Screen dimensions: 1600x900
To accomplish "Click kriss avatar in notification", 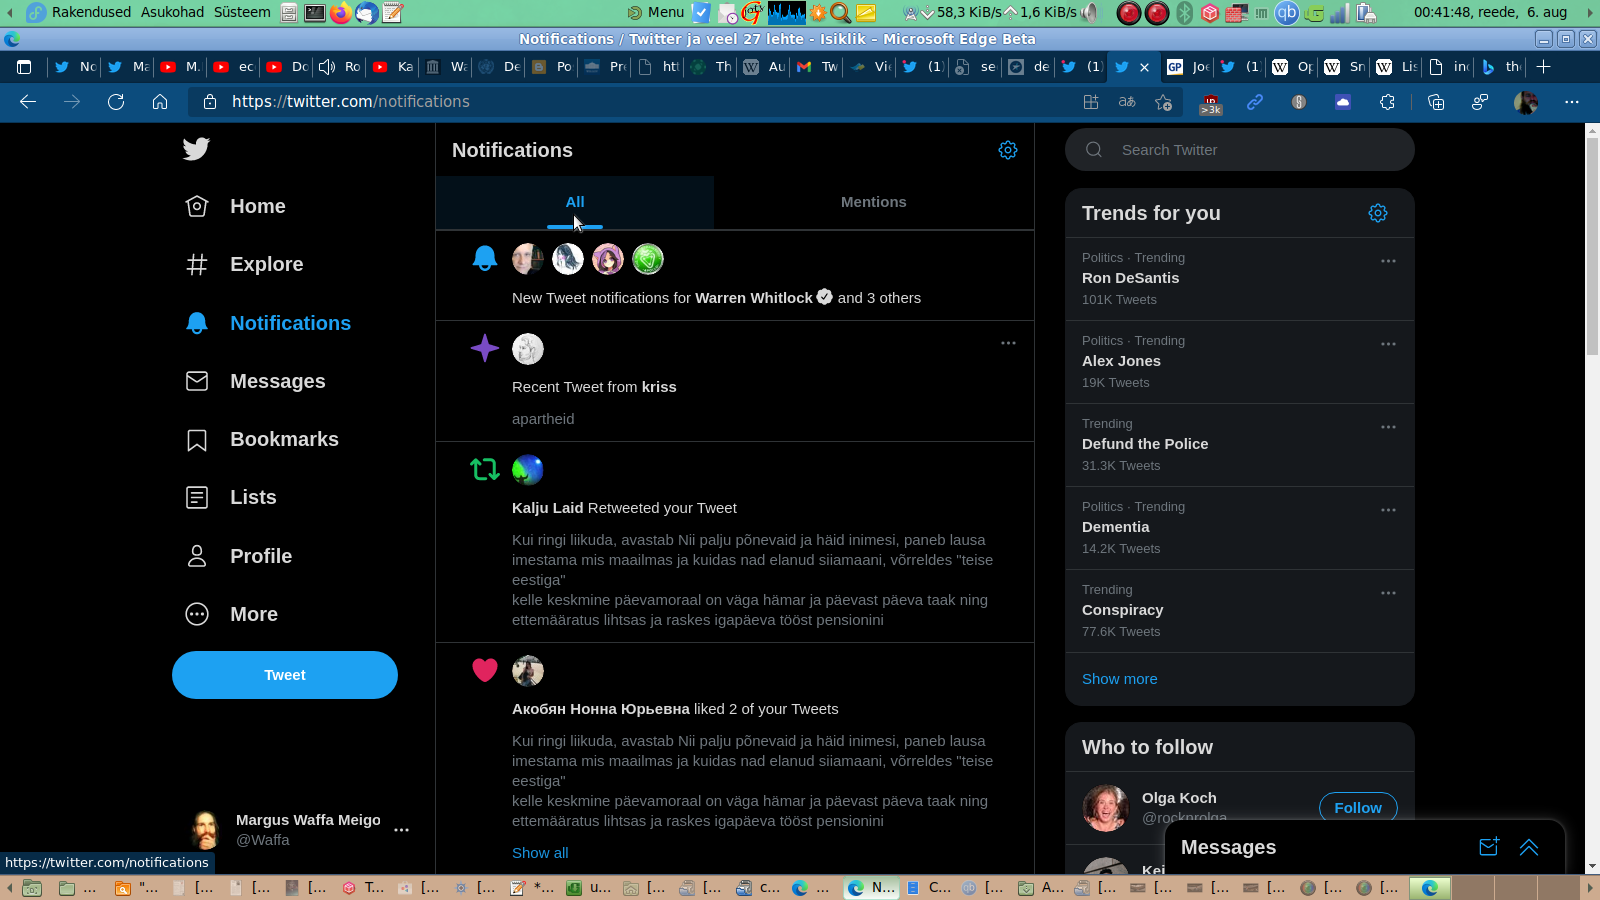I will [x=528, y=349].
